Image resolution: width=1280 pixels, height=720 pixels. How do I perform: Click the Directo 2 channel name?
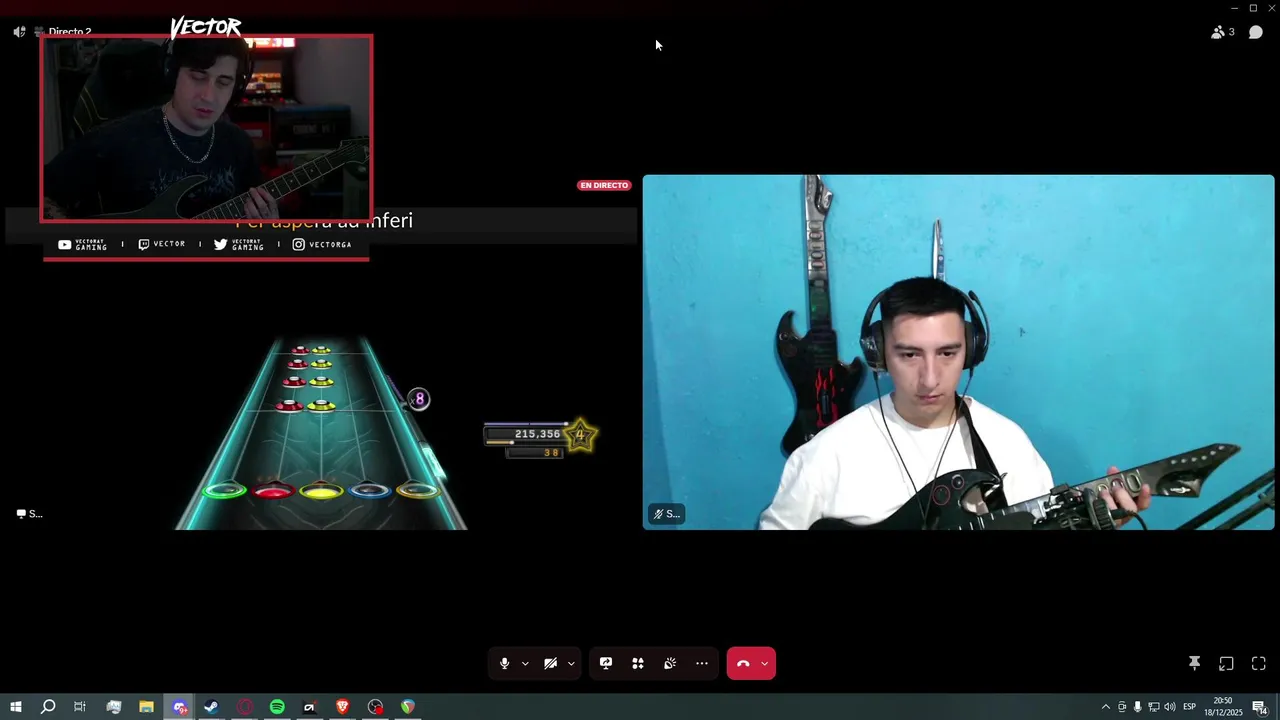(69, 32)
